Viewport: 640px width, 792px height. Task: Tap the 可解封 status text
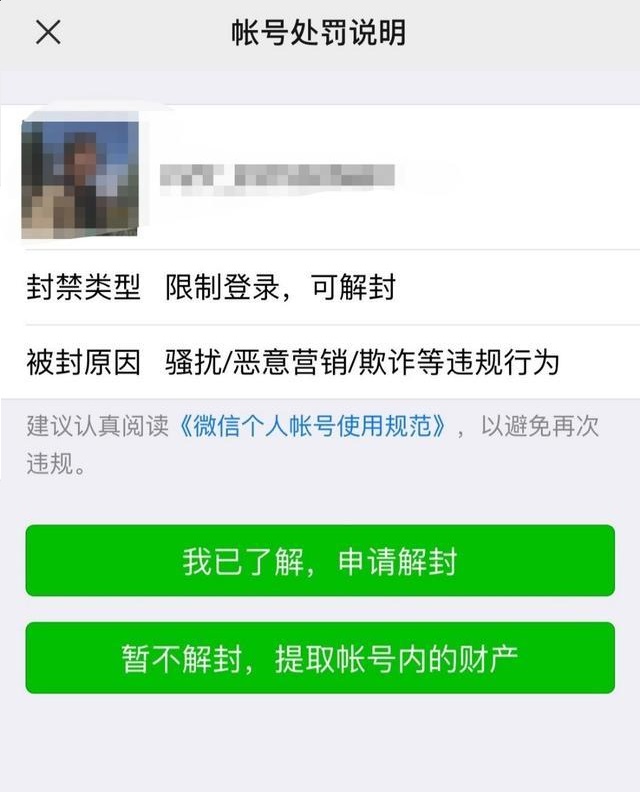click(353, 287)
